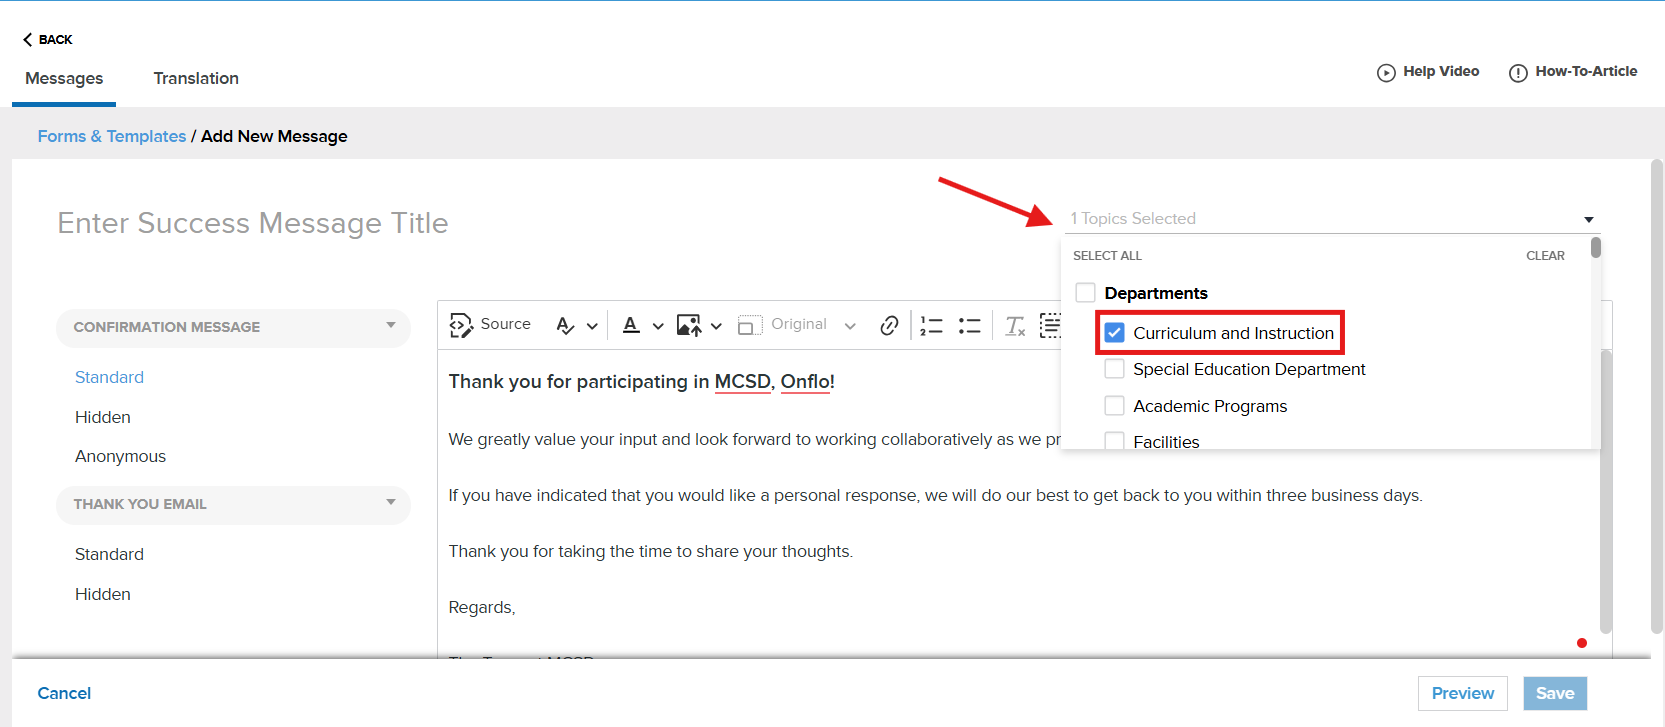The width and height of the screenshot is (1665, 727).
Task: Click the insert image icon
Action: 688,325
